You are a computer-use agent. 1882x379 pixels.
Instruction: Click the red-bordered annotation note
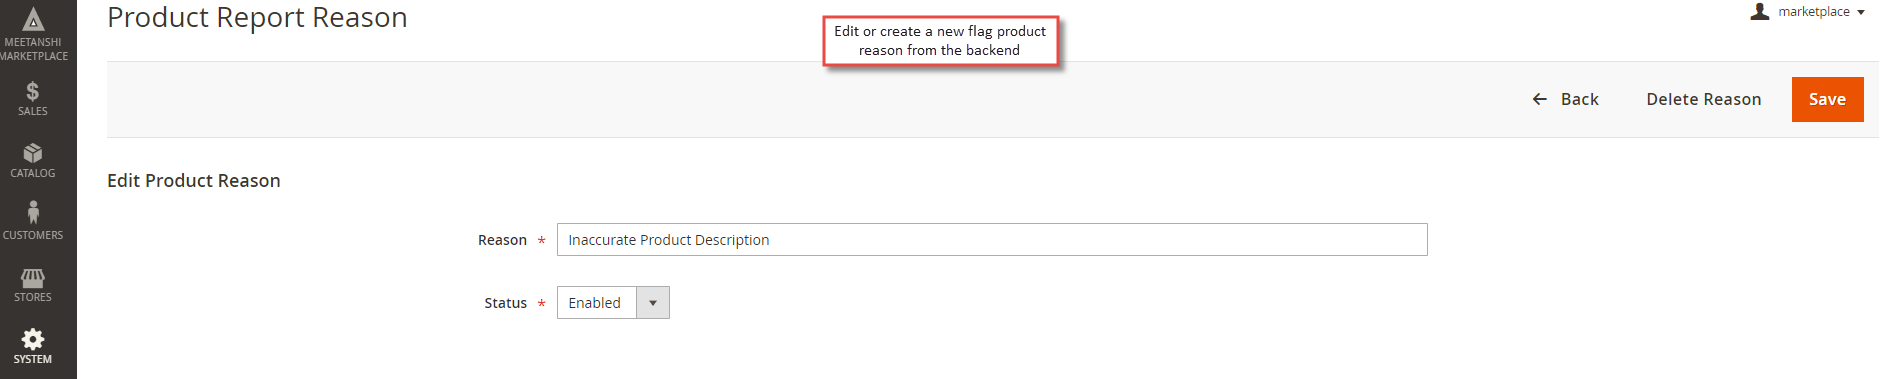click(x=940, y=41)
